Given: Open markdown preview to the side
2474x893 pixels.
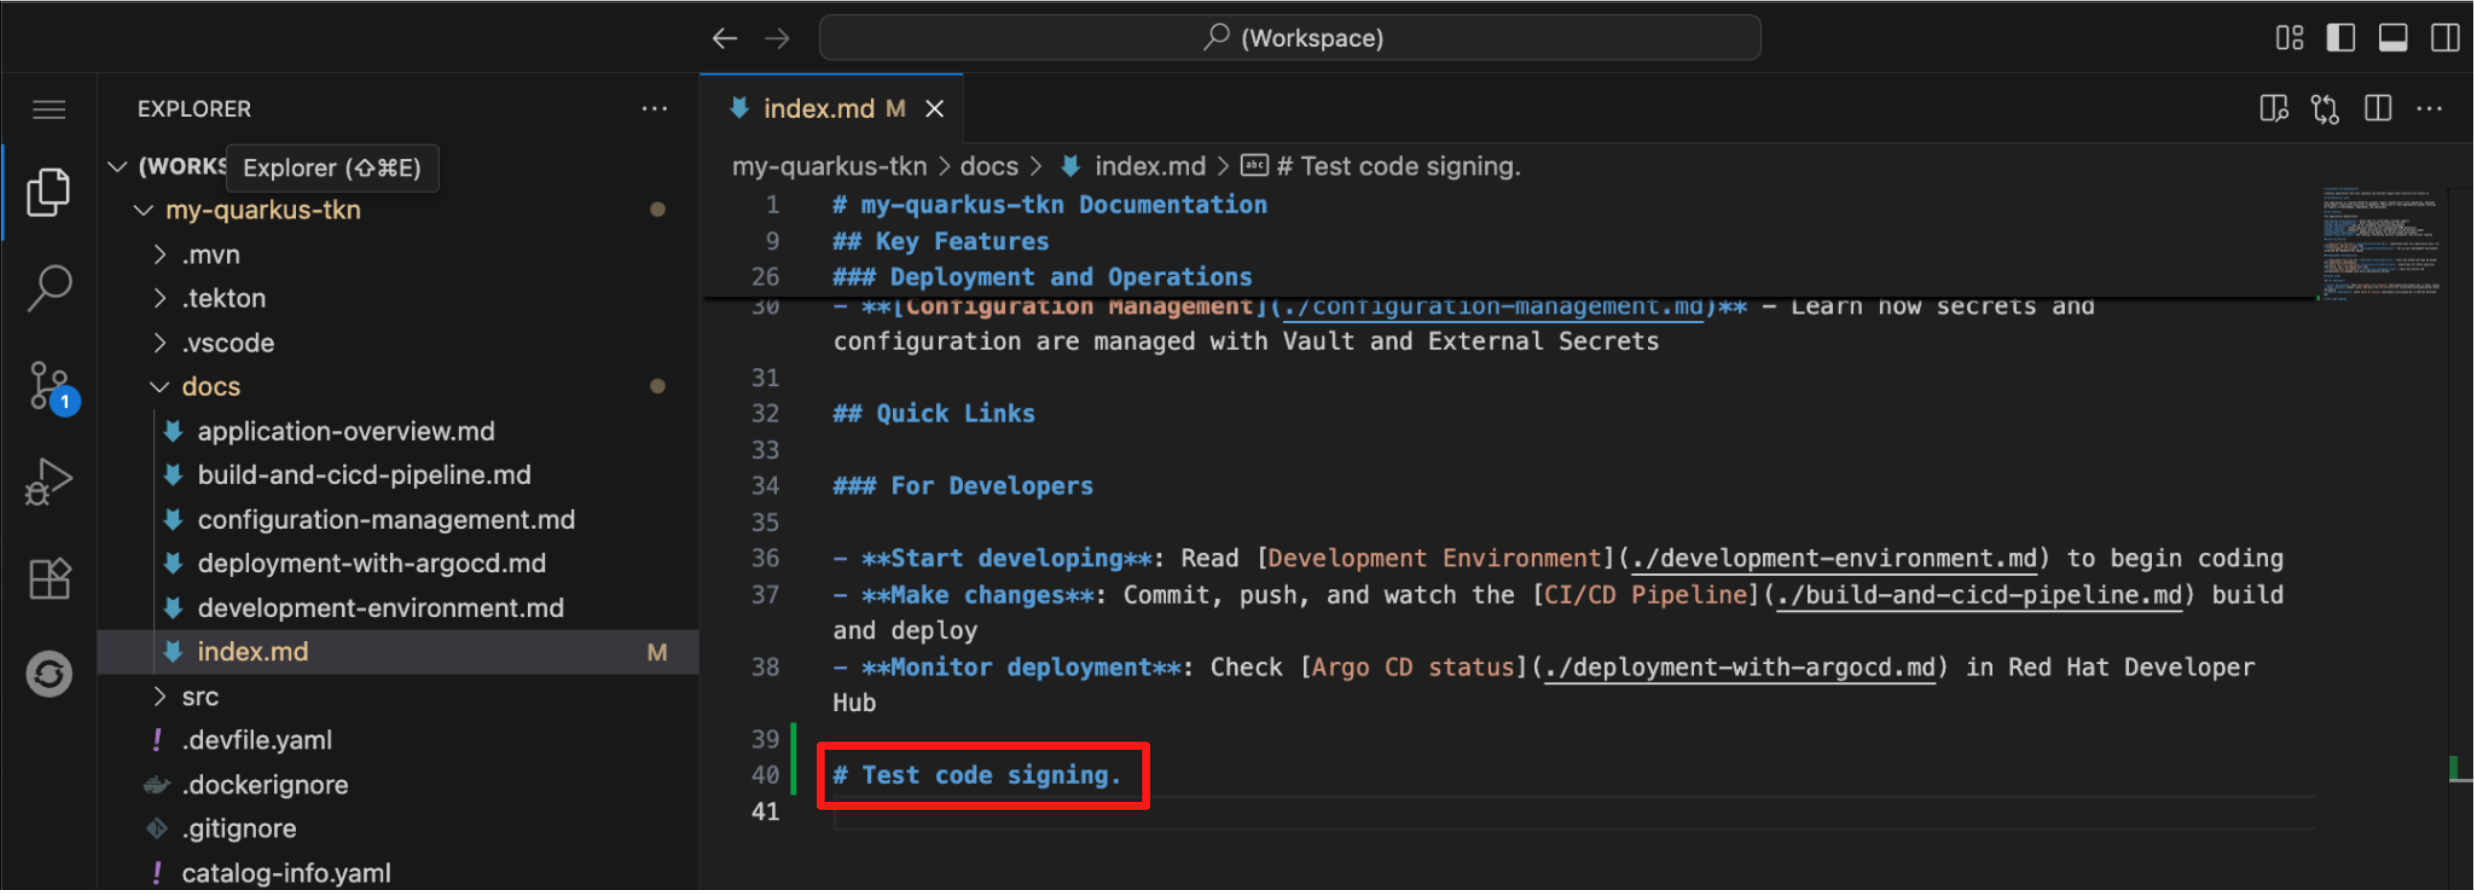Looking at the screenshot, I should coord(2273,108).
